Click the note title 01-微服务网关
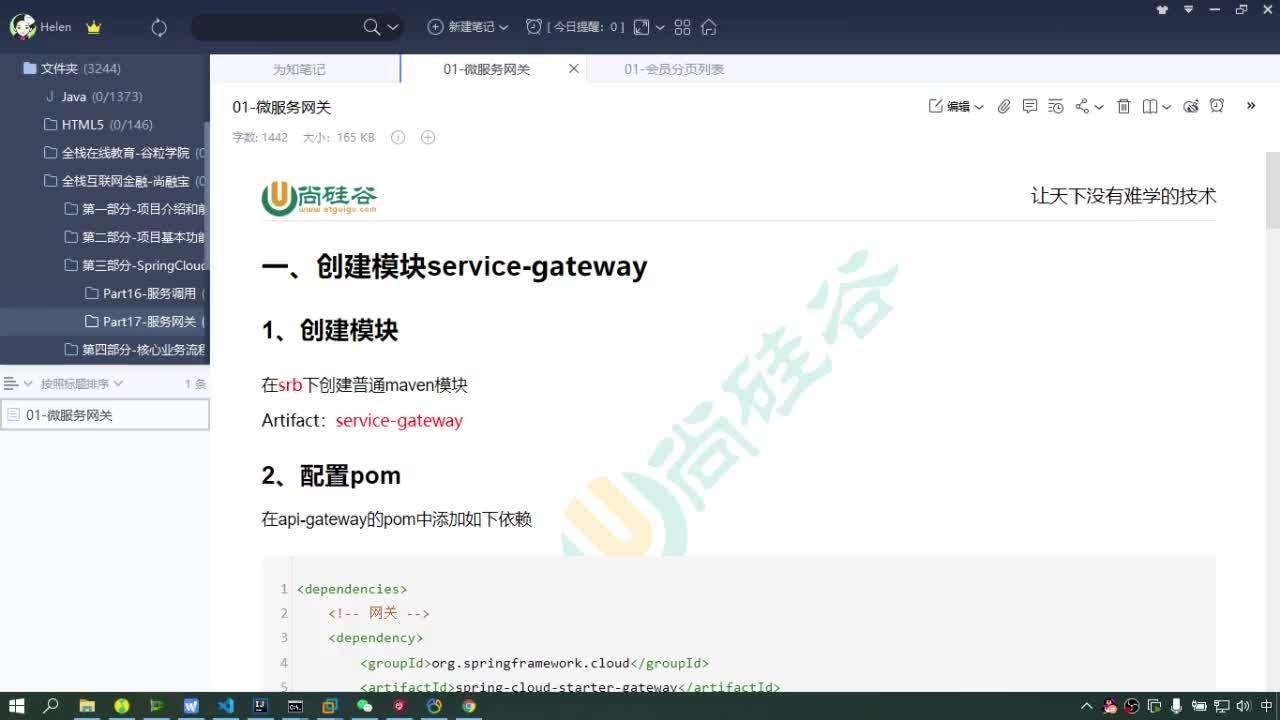 [282, 107]
